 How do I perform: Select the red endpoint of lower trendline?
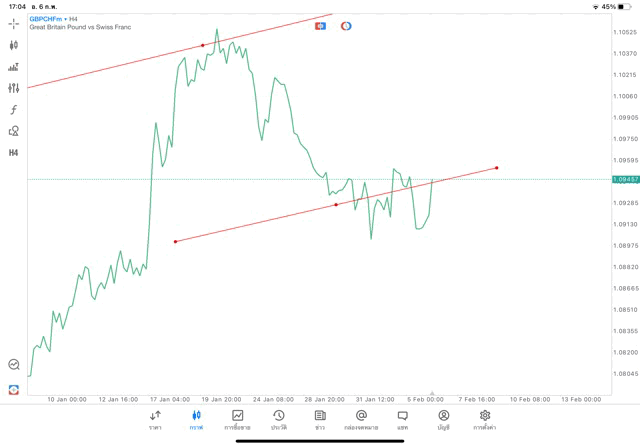click(x=496, y=167)
